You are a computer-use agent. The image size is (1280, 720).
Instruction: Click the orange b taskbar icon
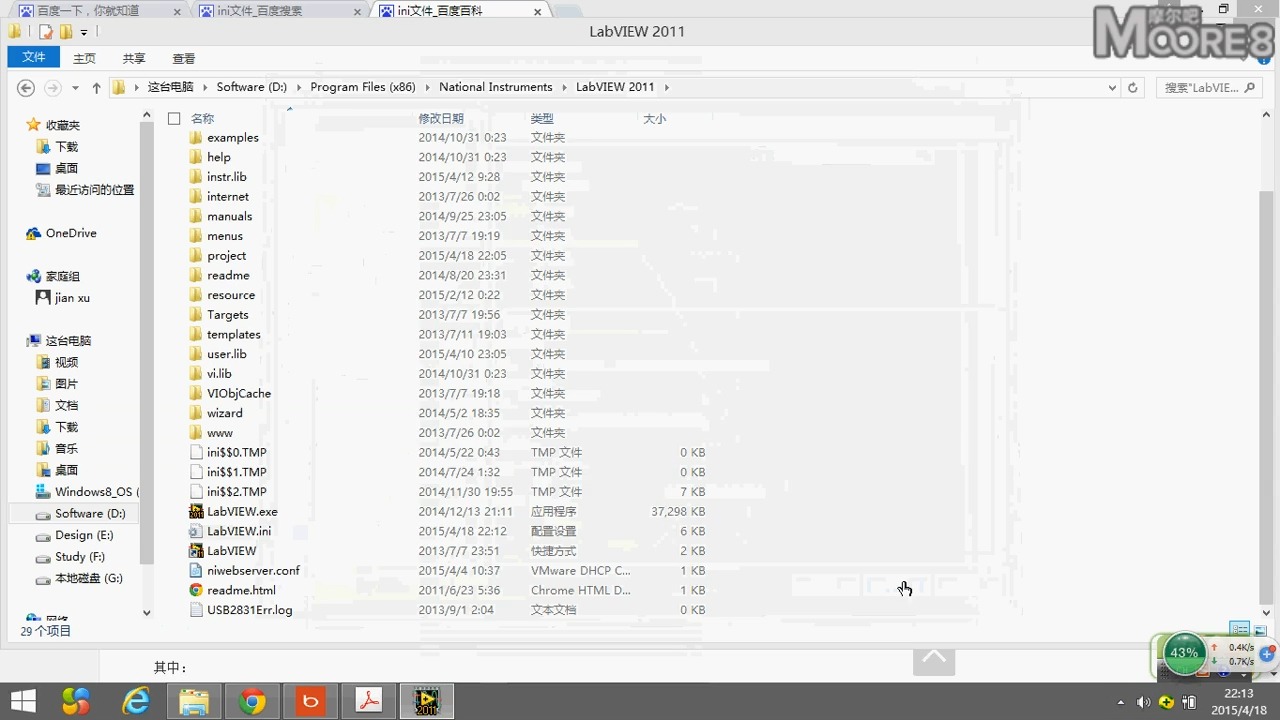coord(310,702)
